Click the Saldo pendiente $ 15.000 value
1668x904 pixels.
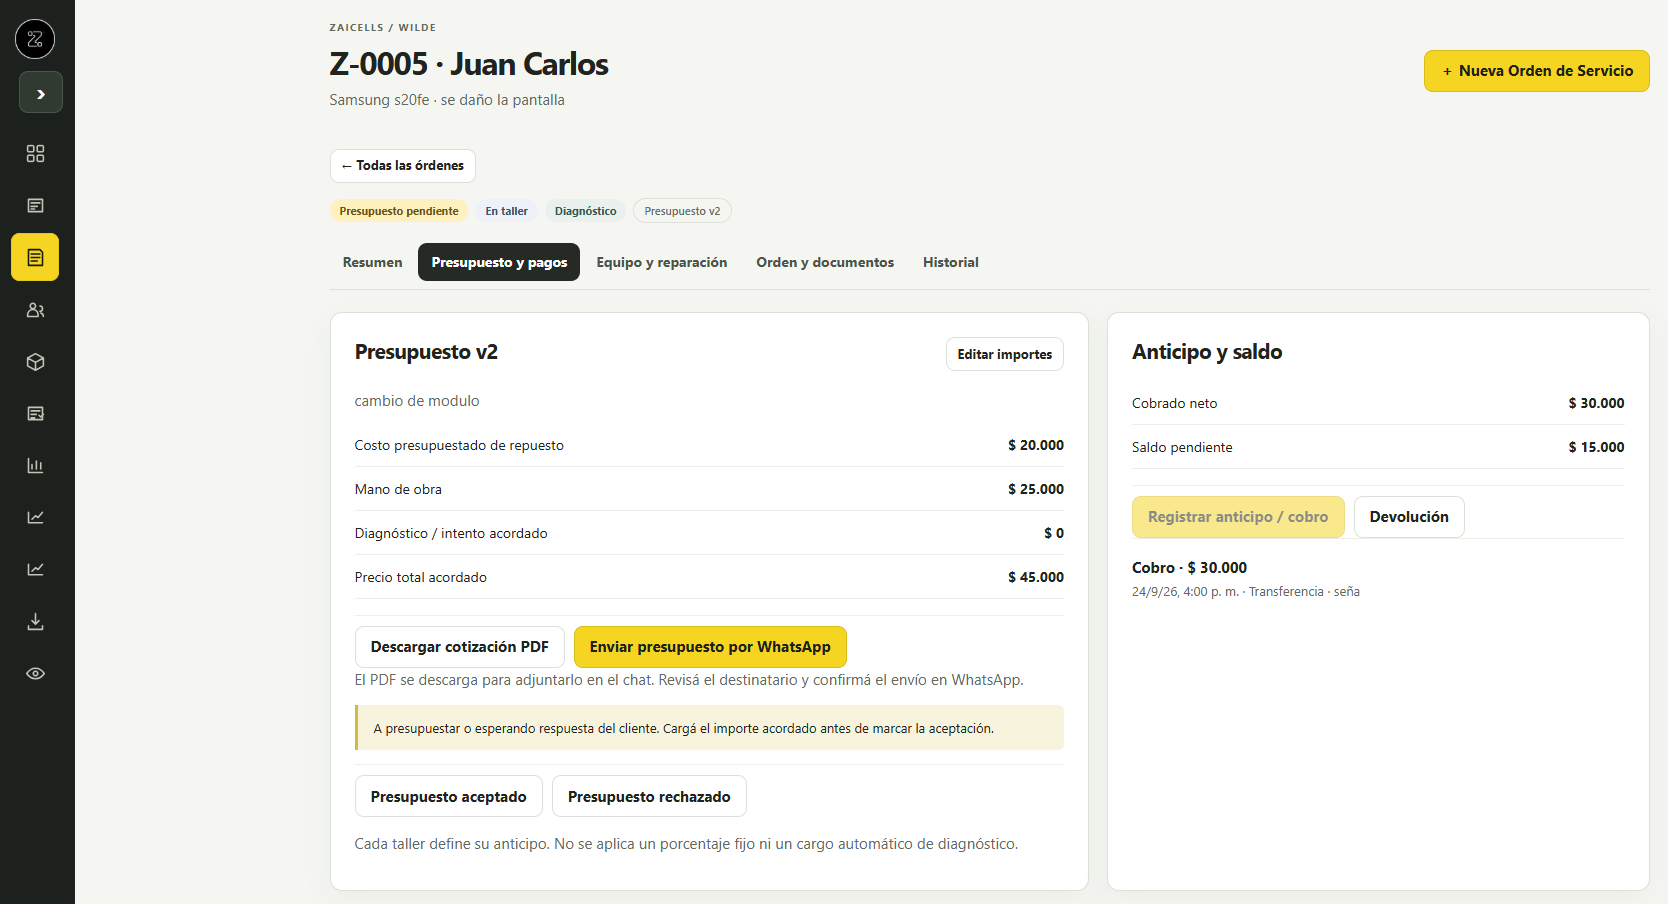(1597, 447)
